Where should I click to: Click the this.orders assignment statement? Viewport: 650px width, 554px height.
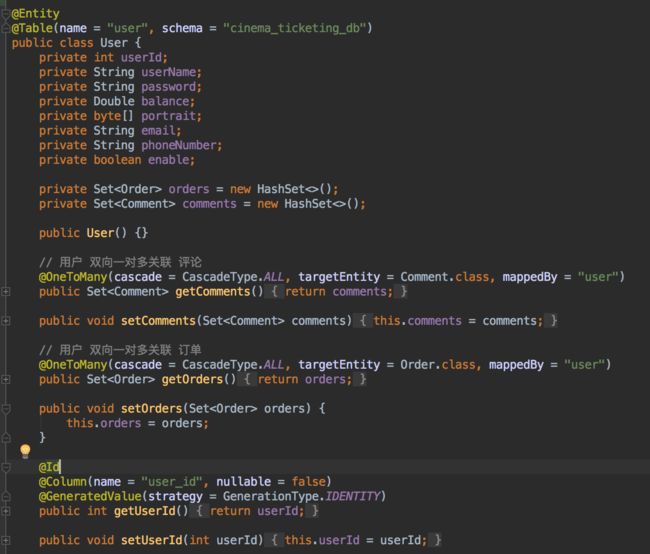[137, 423]
